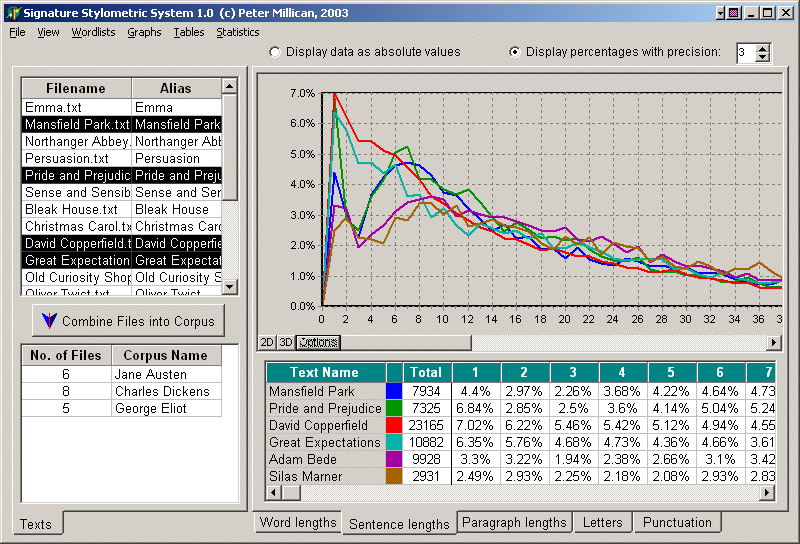This screenshot has height=544, width=800.
Task: Click No. of Files column header
Action: (x=66, y=355)
